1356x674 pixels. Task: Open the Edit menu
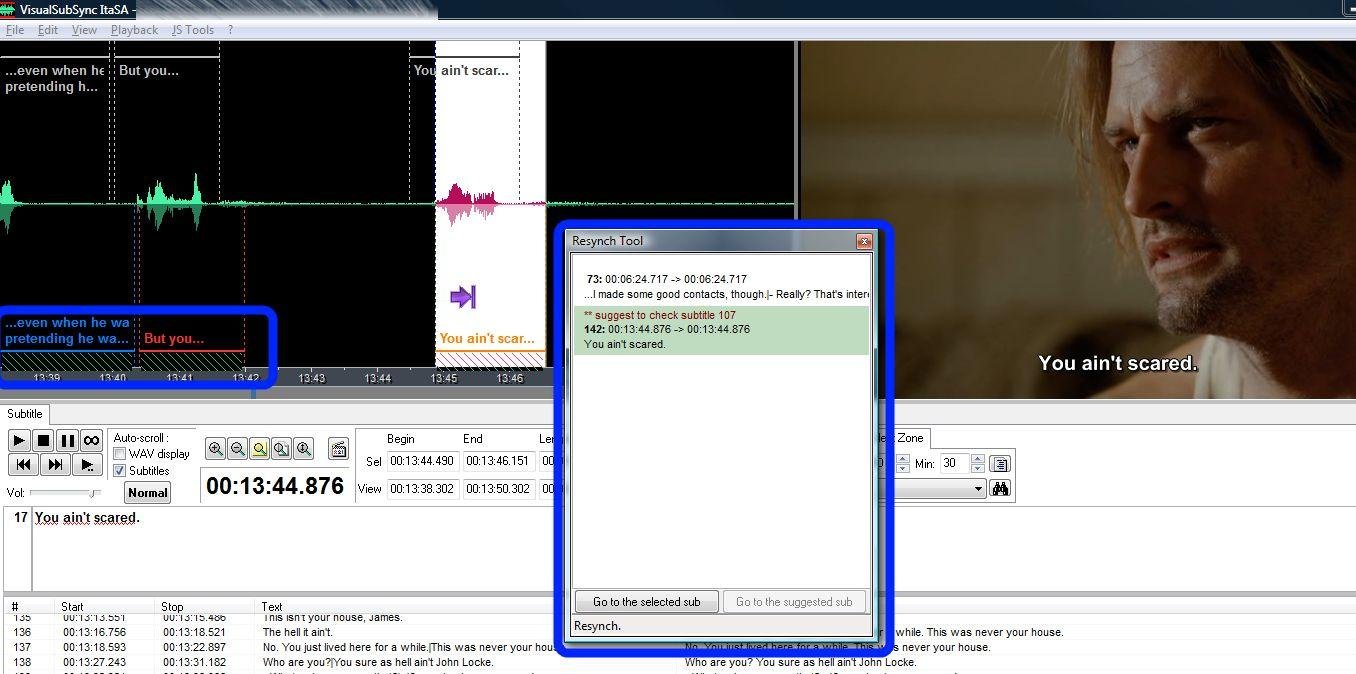48,30
